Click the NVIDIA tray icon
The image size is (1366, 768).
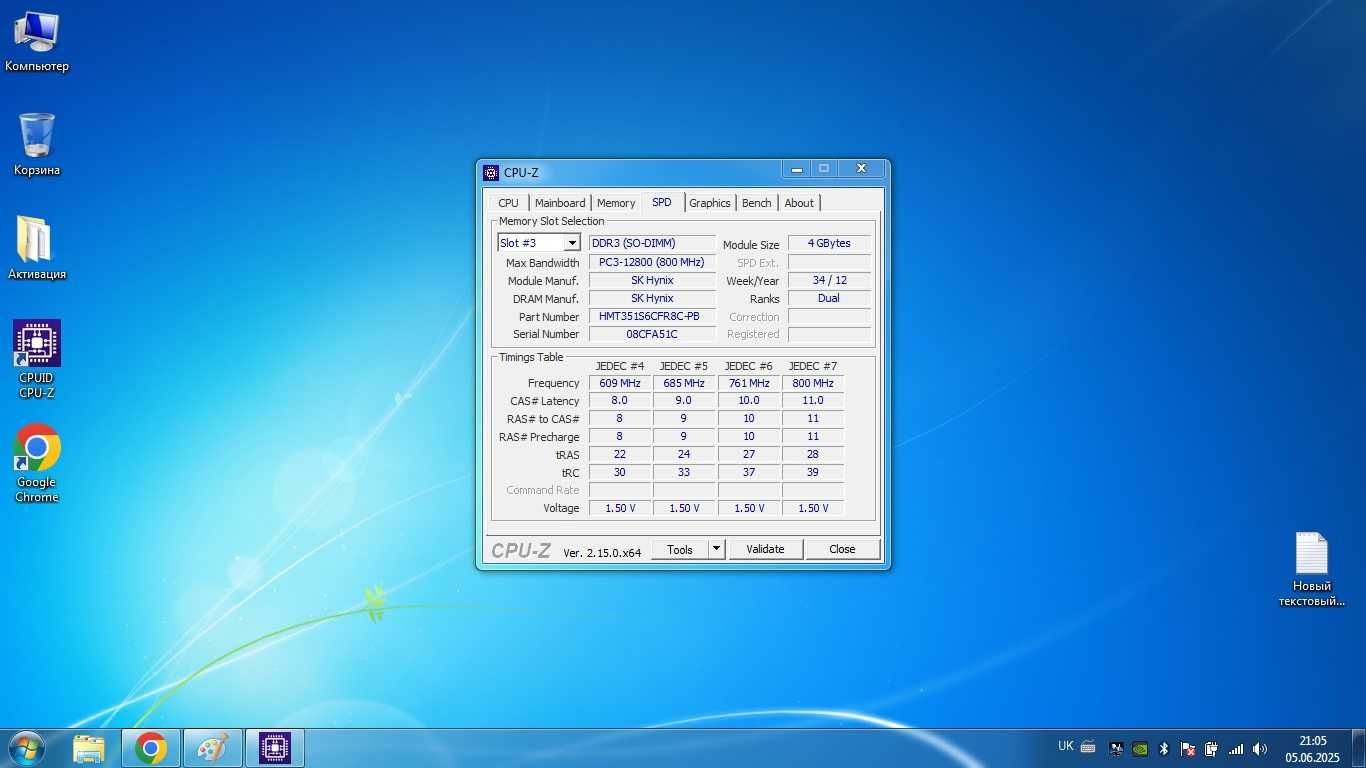click(x=1140, y=748)
